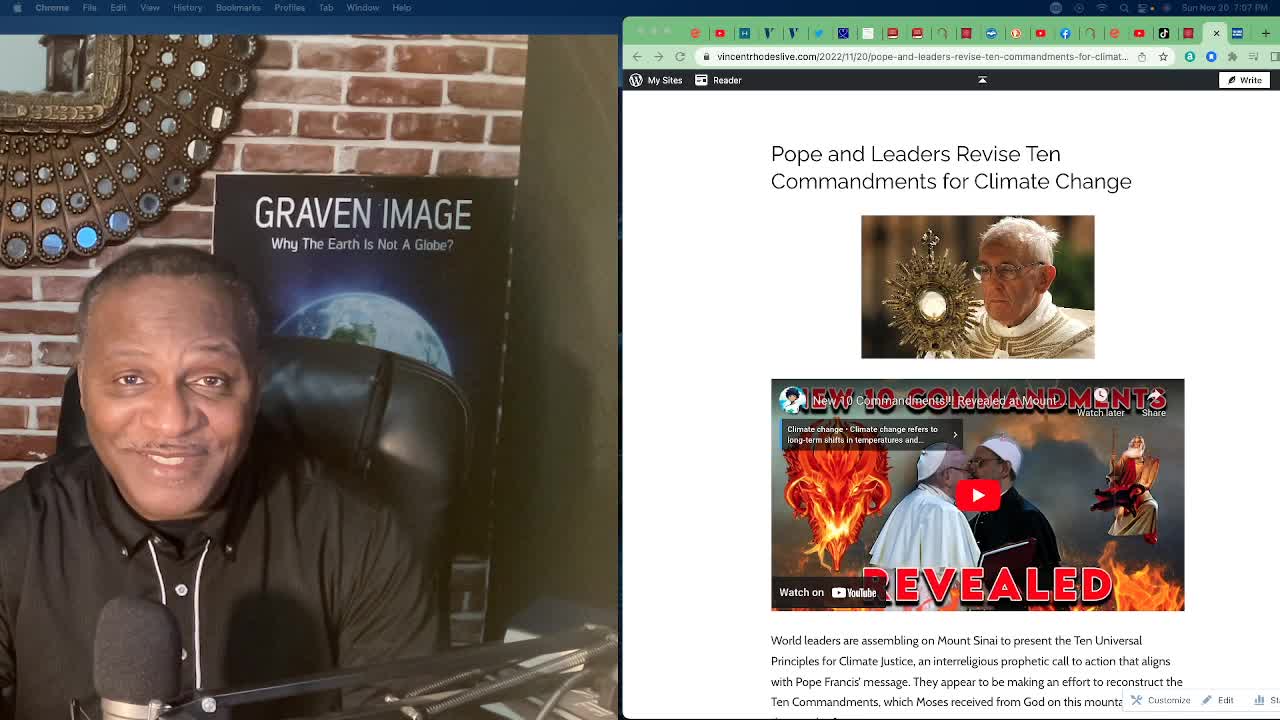Image resolution: width=1280 pixels, height=720 pixels.
Task: Click the Reader card icon
Action: [x=701, y=80]
